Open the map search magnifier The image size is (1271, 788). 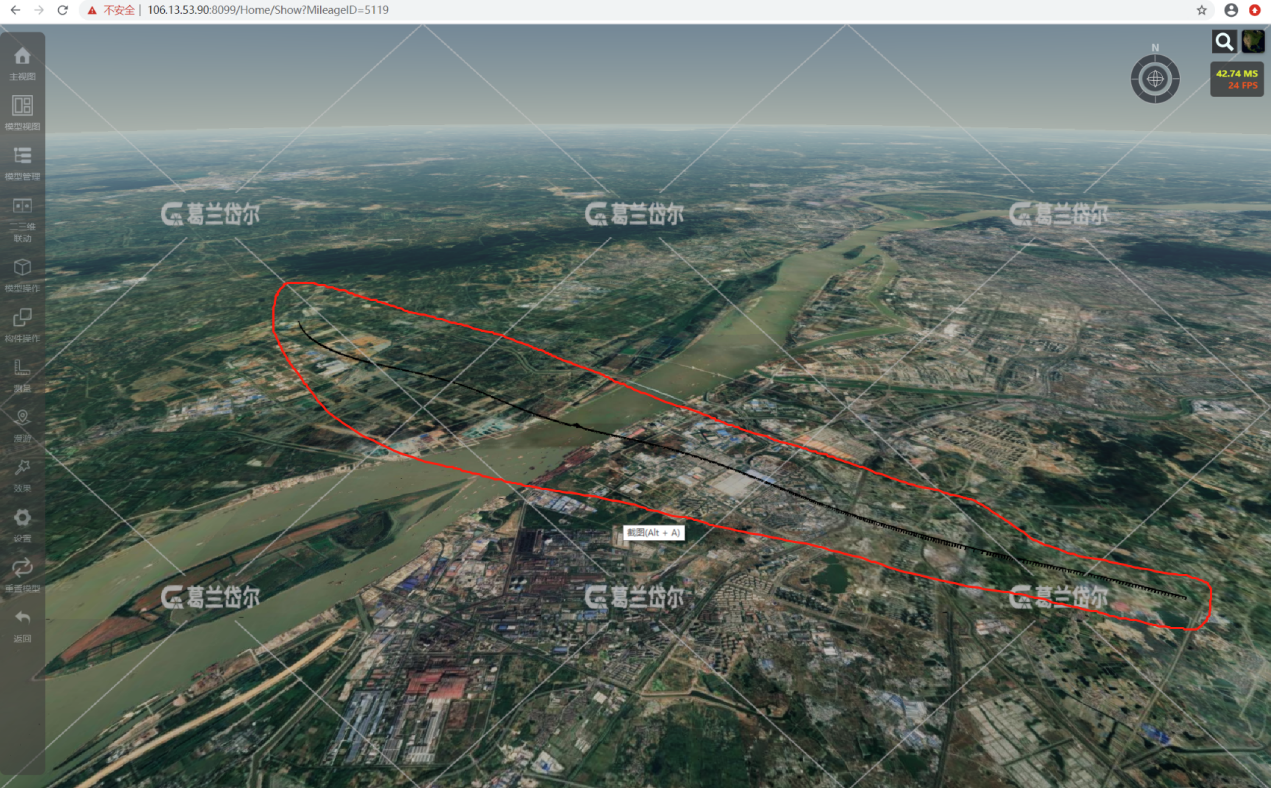click(1224, 41)
